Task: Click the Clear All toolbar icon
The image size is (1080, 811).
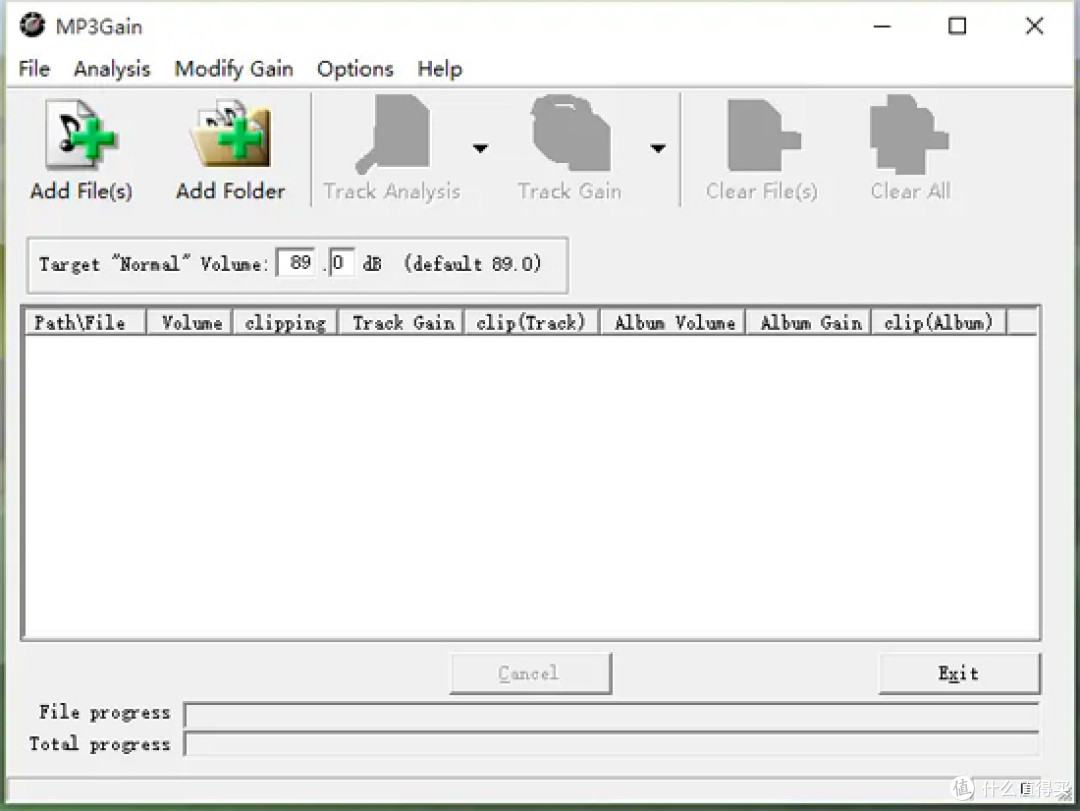Action: click(x=910, y=134)
